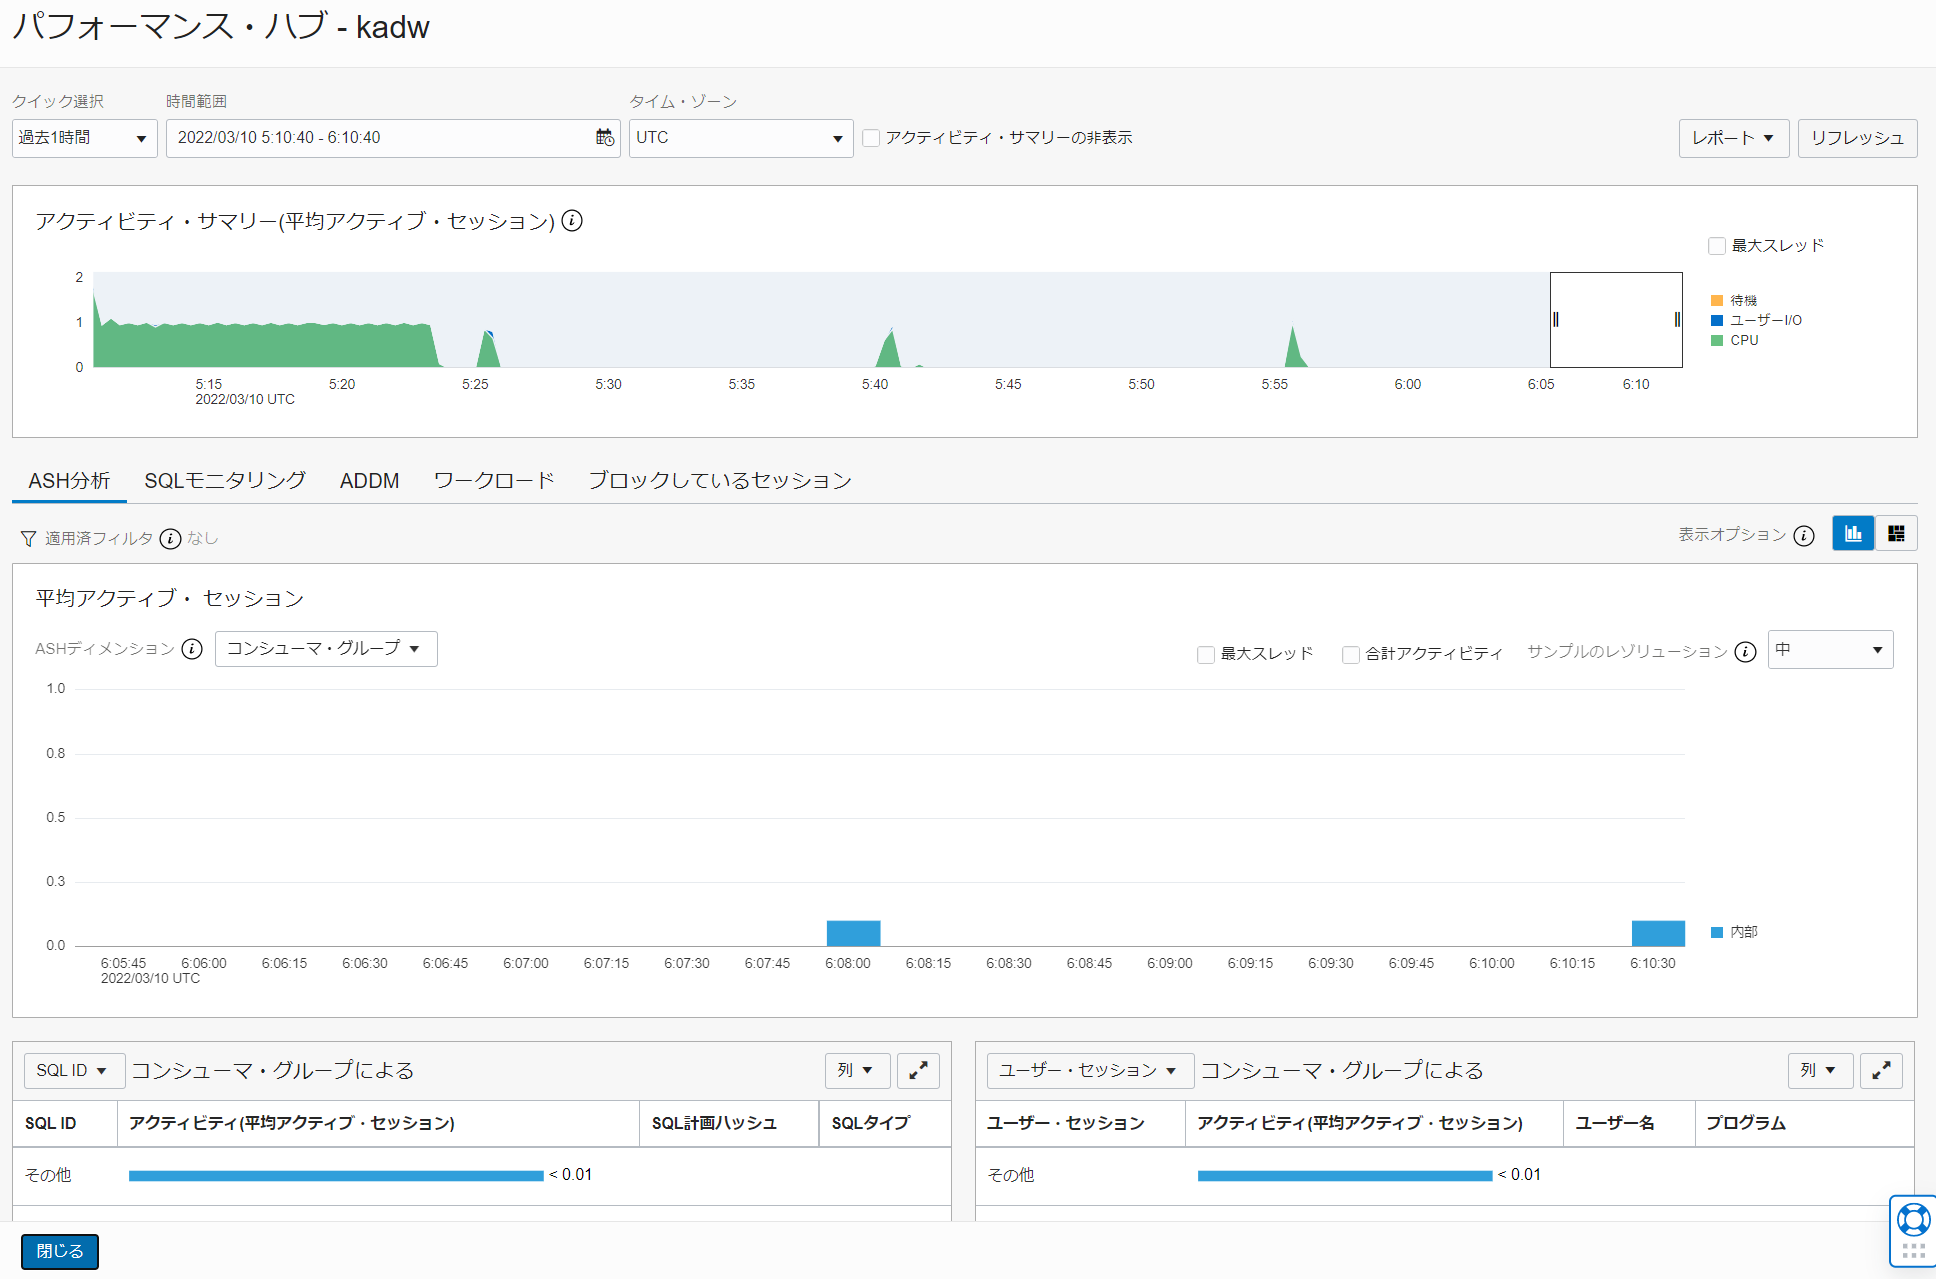This screenshot has height=1279, width=1936.
Task: Open the quick select past 1 hour dropdown
Action: 84,138
